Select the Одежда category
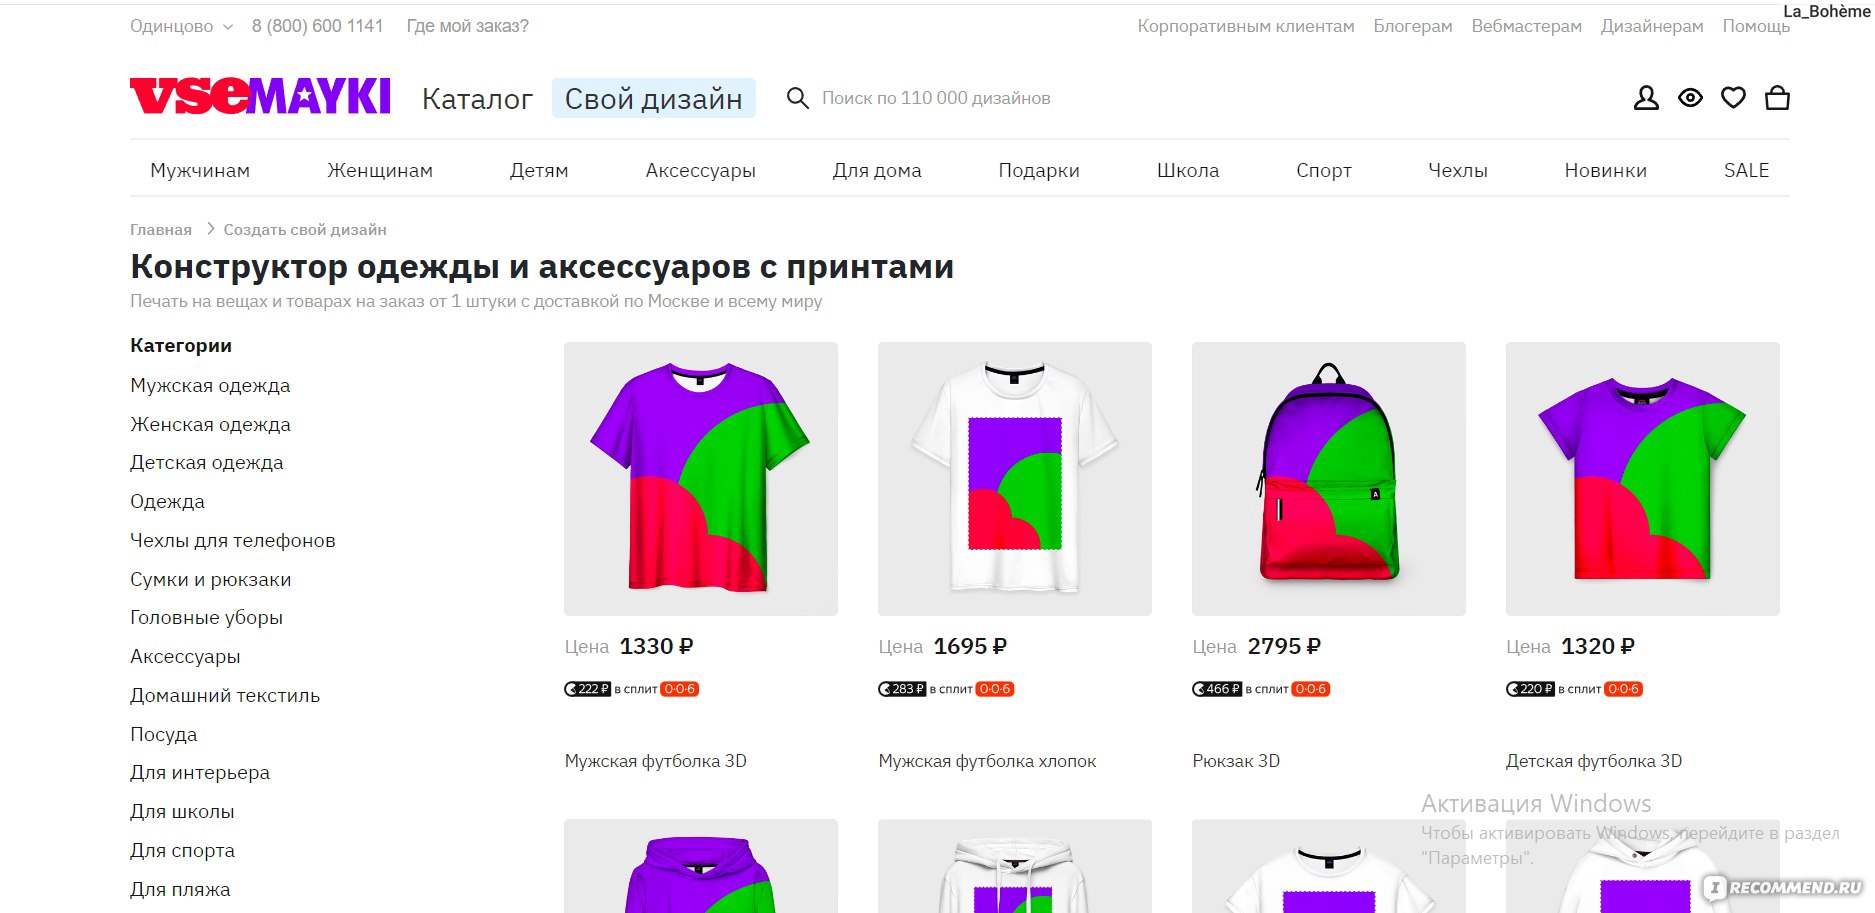Screen dimensions: 1875x913 tap(167, 501)
